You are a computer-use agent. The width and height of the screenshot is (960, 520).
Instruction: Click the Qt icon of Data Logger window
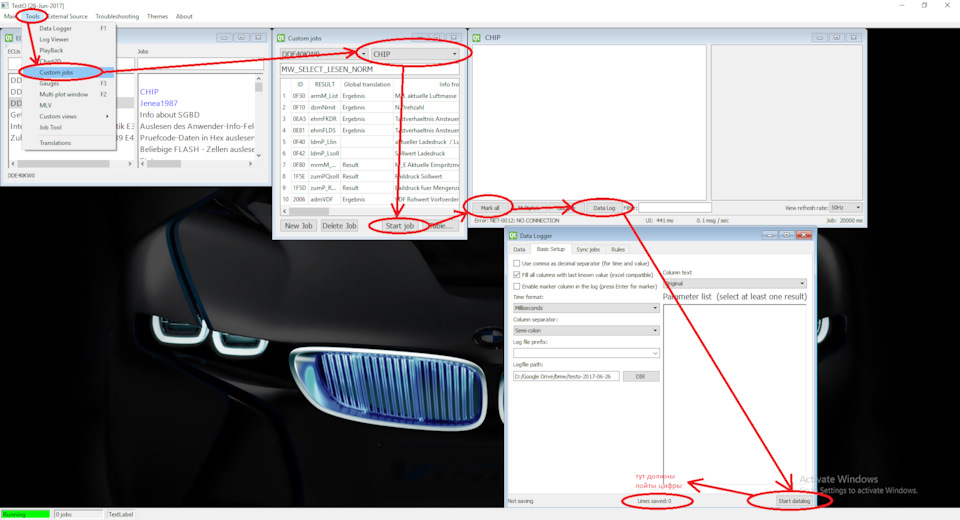[x=513, y=235]
